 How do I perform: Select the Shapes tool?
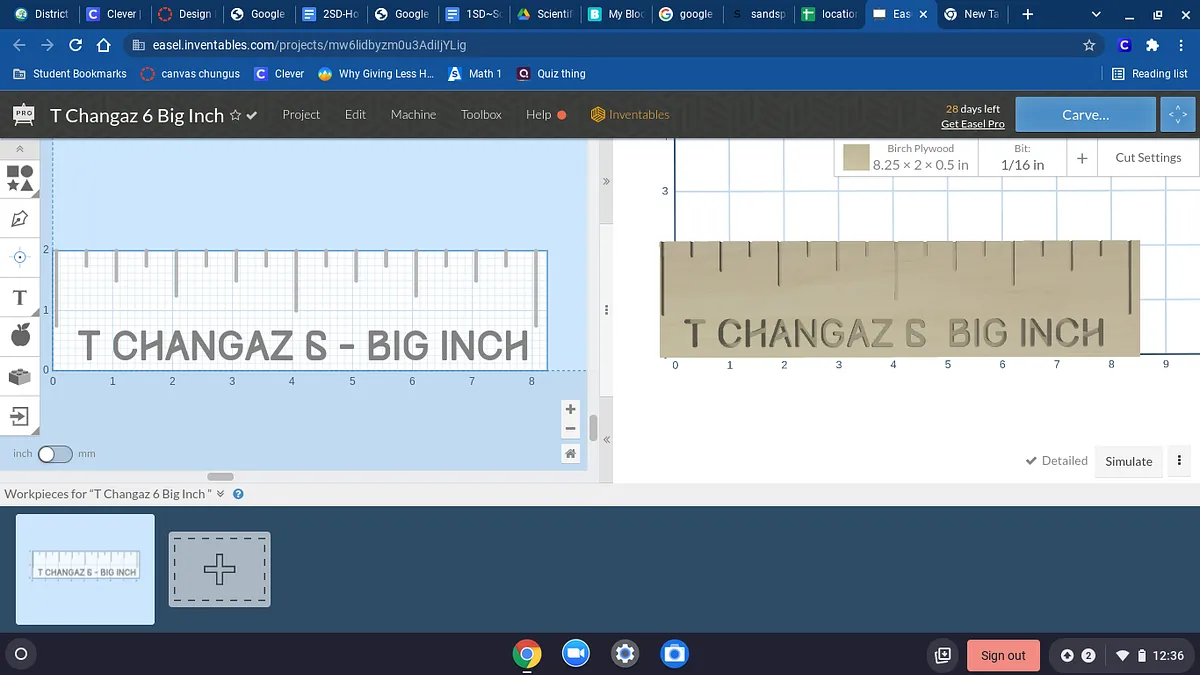click(x=20, y=178)
